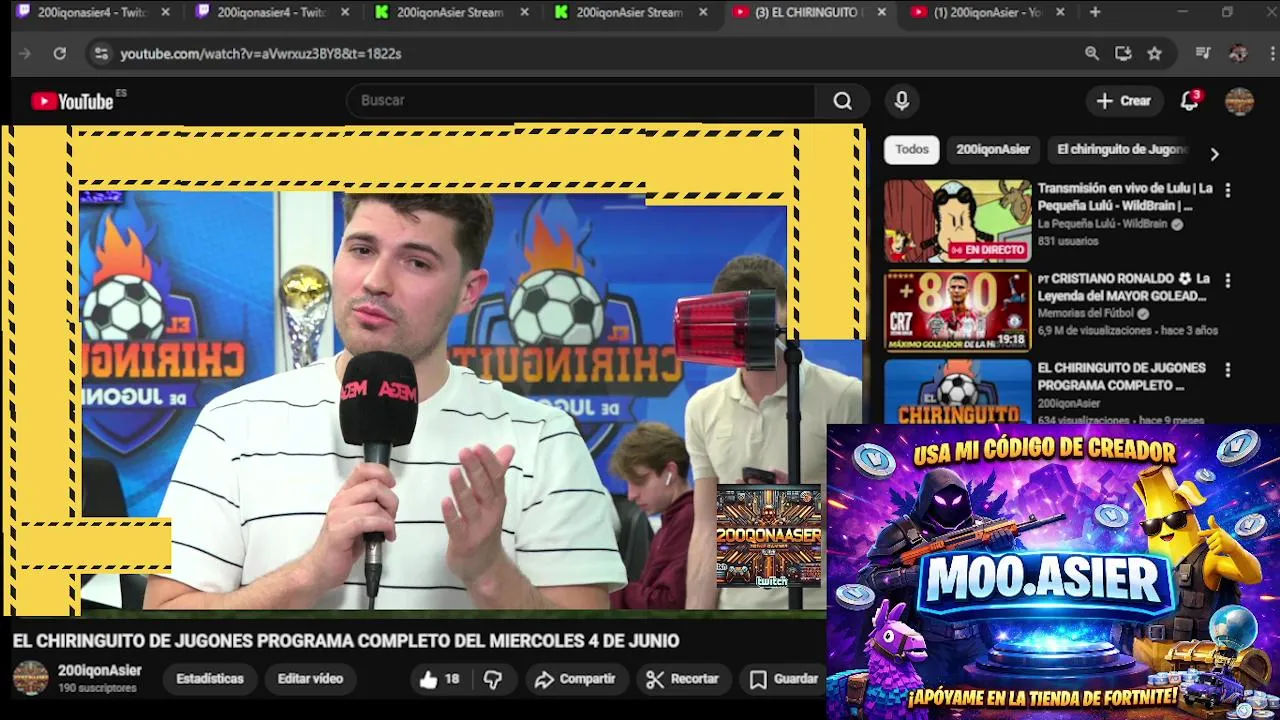Select the 200iqonAsier filter chip
This screenshot has height=720, width=1280.
(993, 150)
